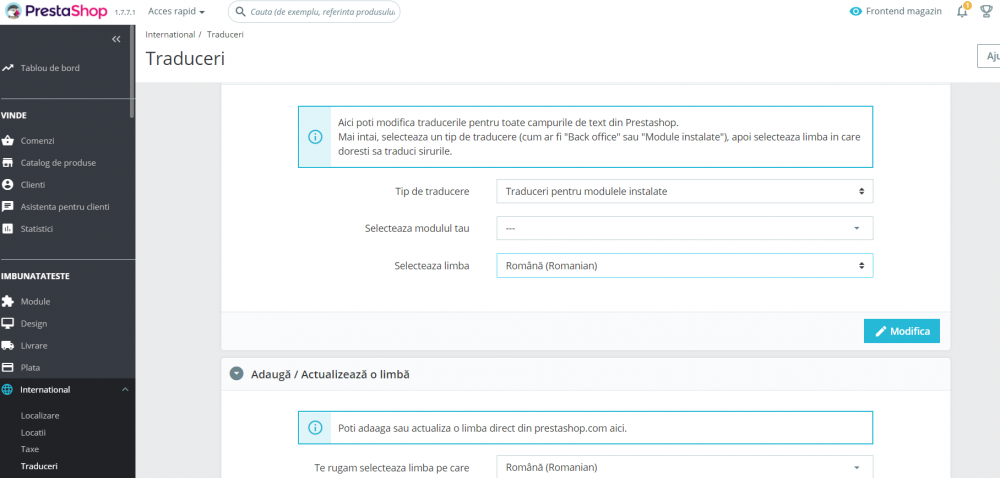
Task: Click the version number 1.7.7.1
Action: pyautogui.click(x=125, y=12)
